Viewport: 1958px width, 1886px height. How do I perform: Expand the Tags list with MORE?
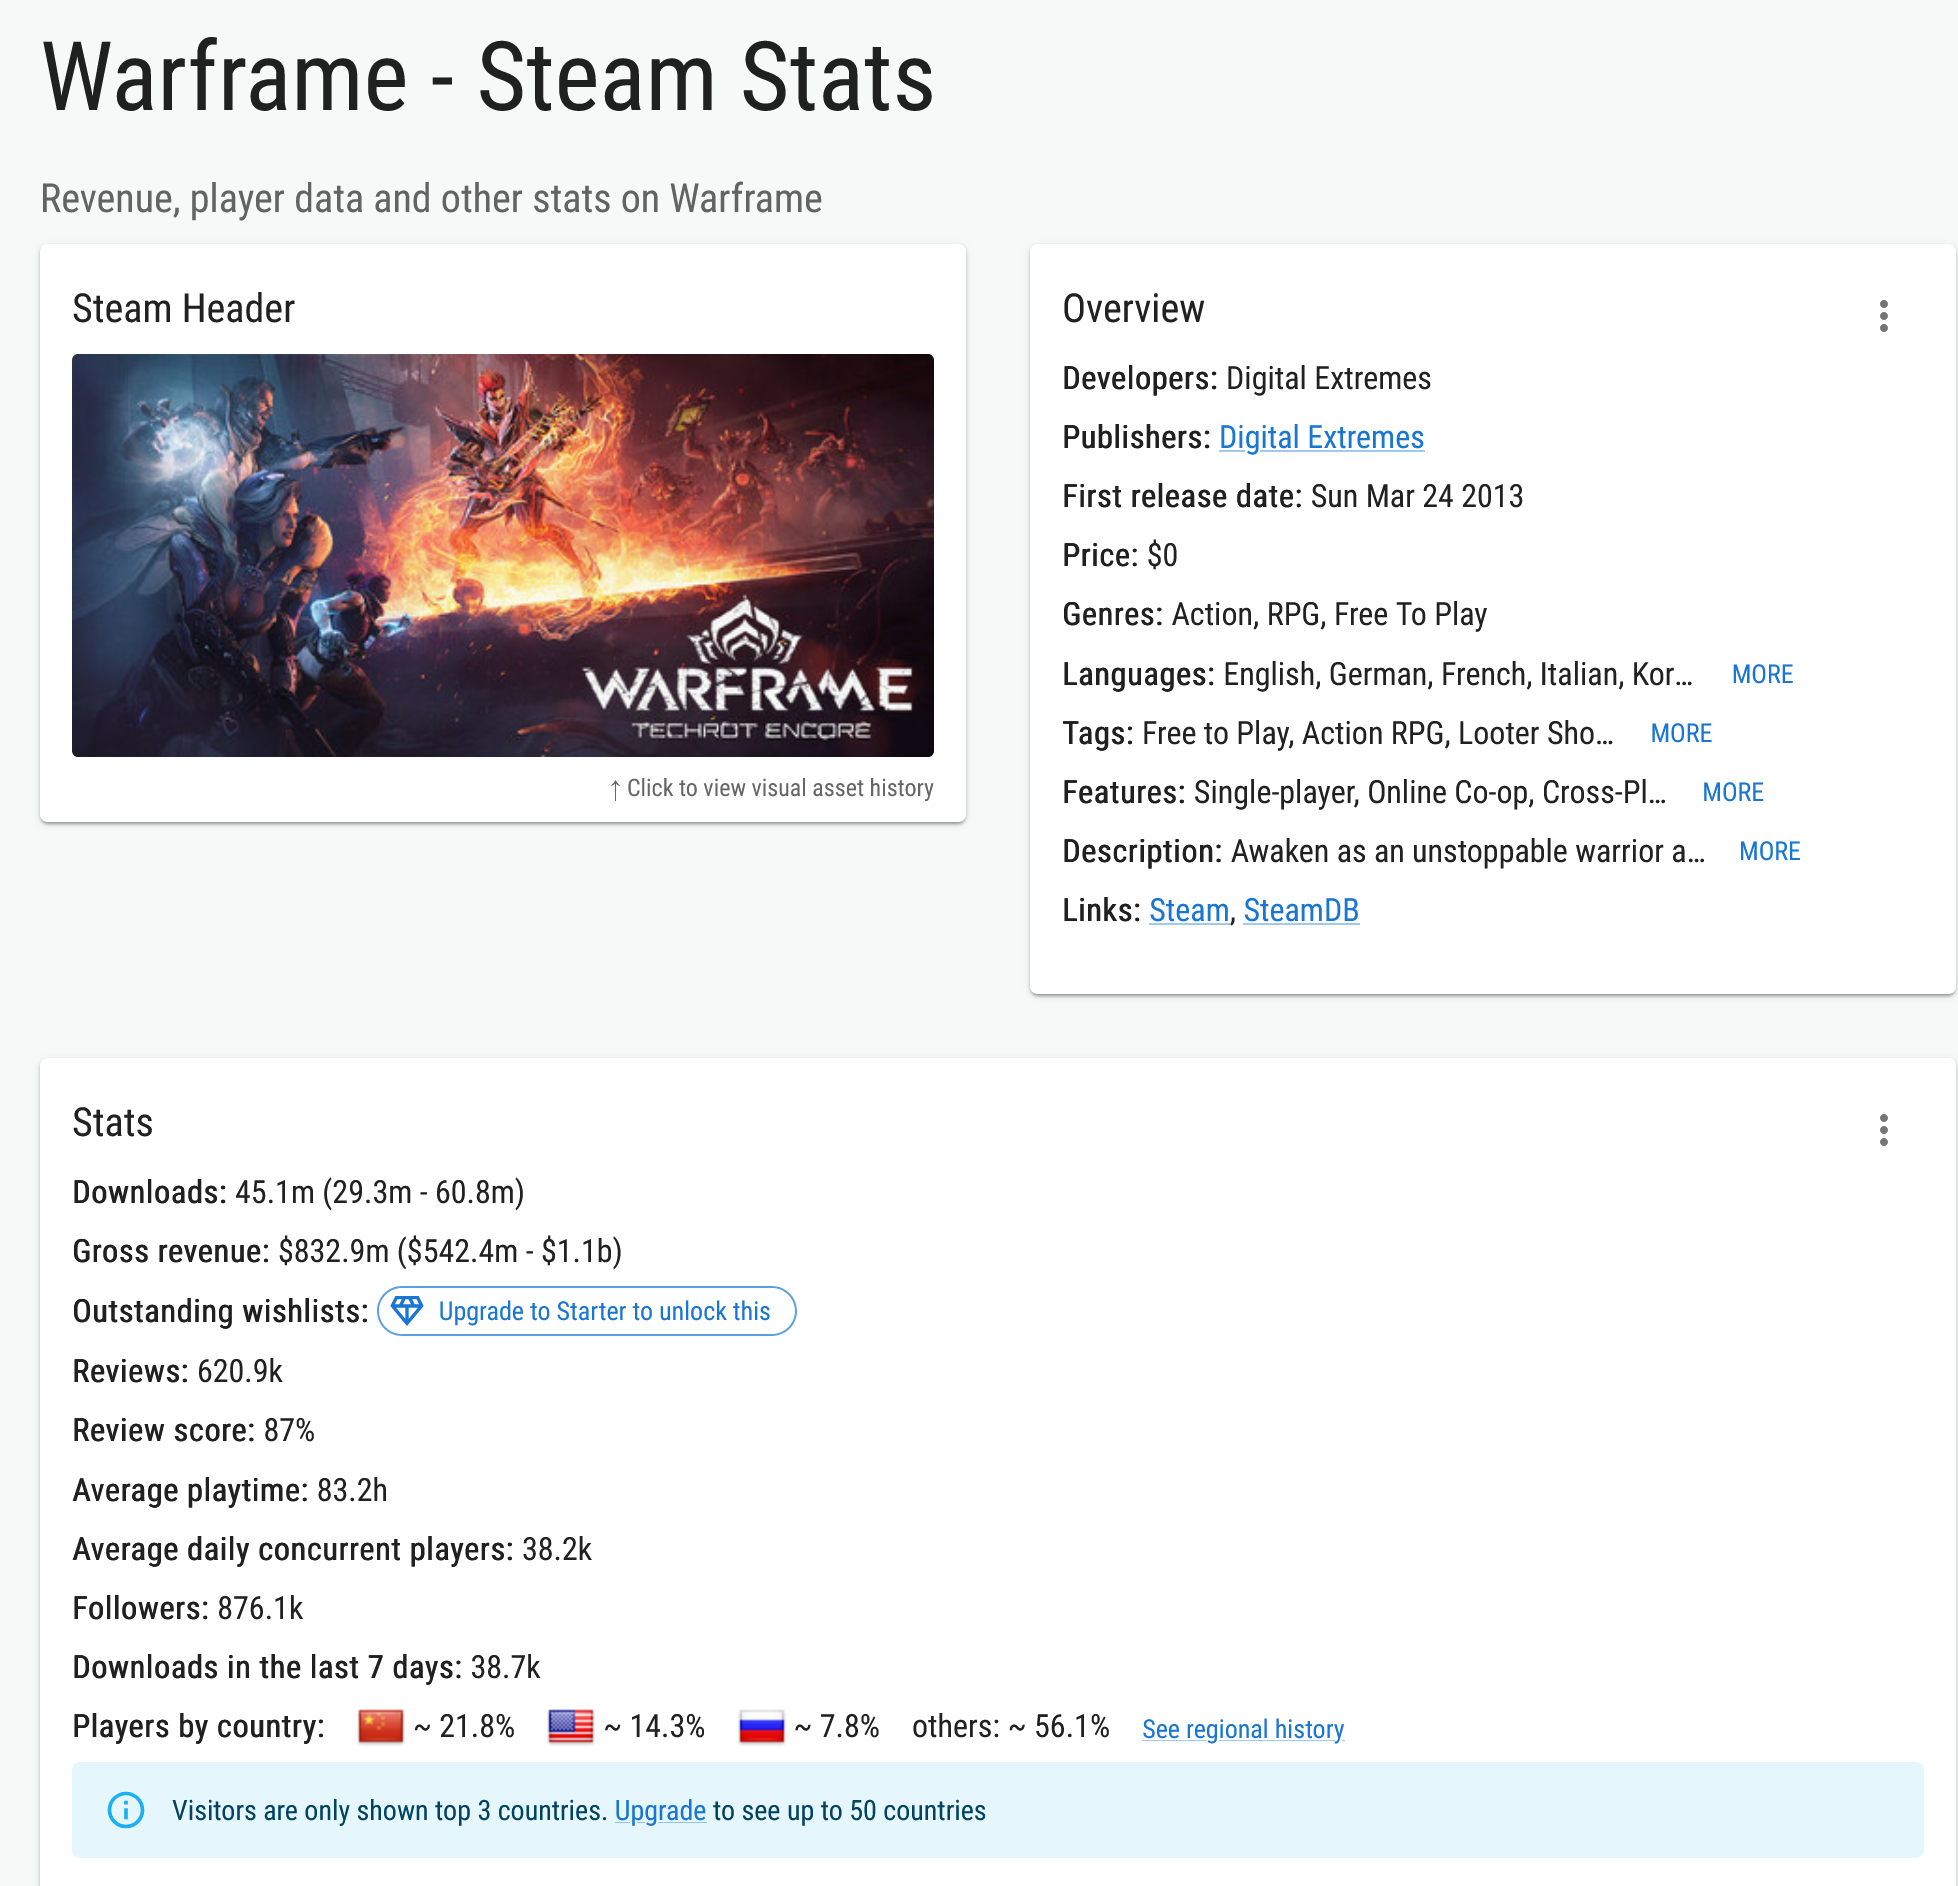click(1681, 733)
